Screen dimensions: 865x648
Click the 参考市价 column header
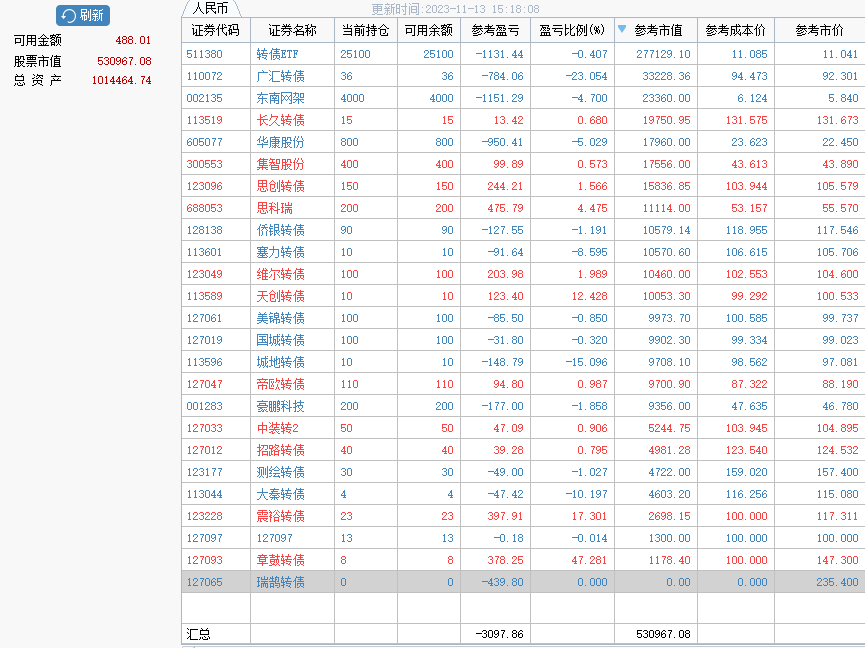pyautogui.click(x=820, y=30)
